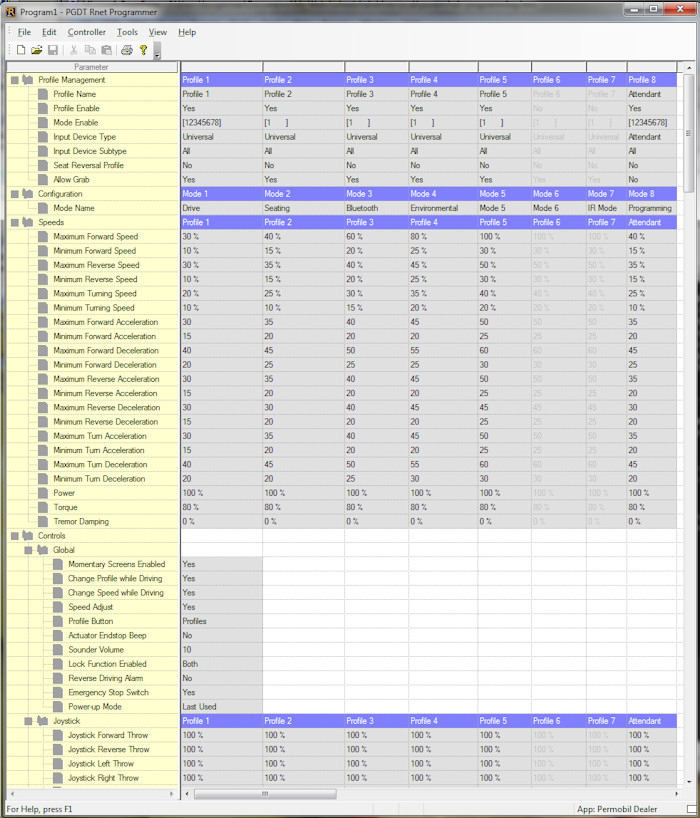The width and height of the screenshot is (700, 818).
Task: Collapse the Speeds tree group
Action: click(x=14, y=222)
